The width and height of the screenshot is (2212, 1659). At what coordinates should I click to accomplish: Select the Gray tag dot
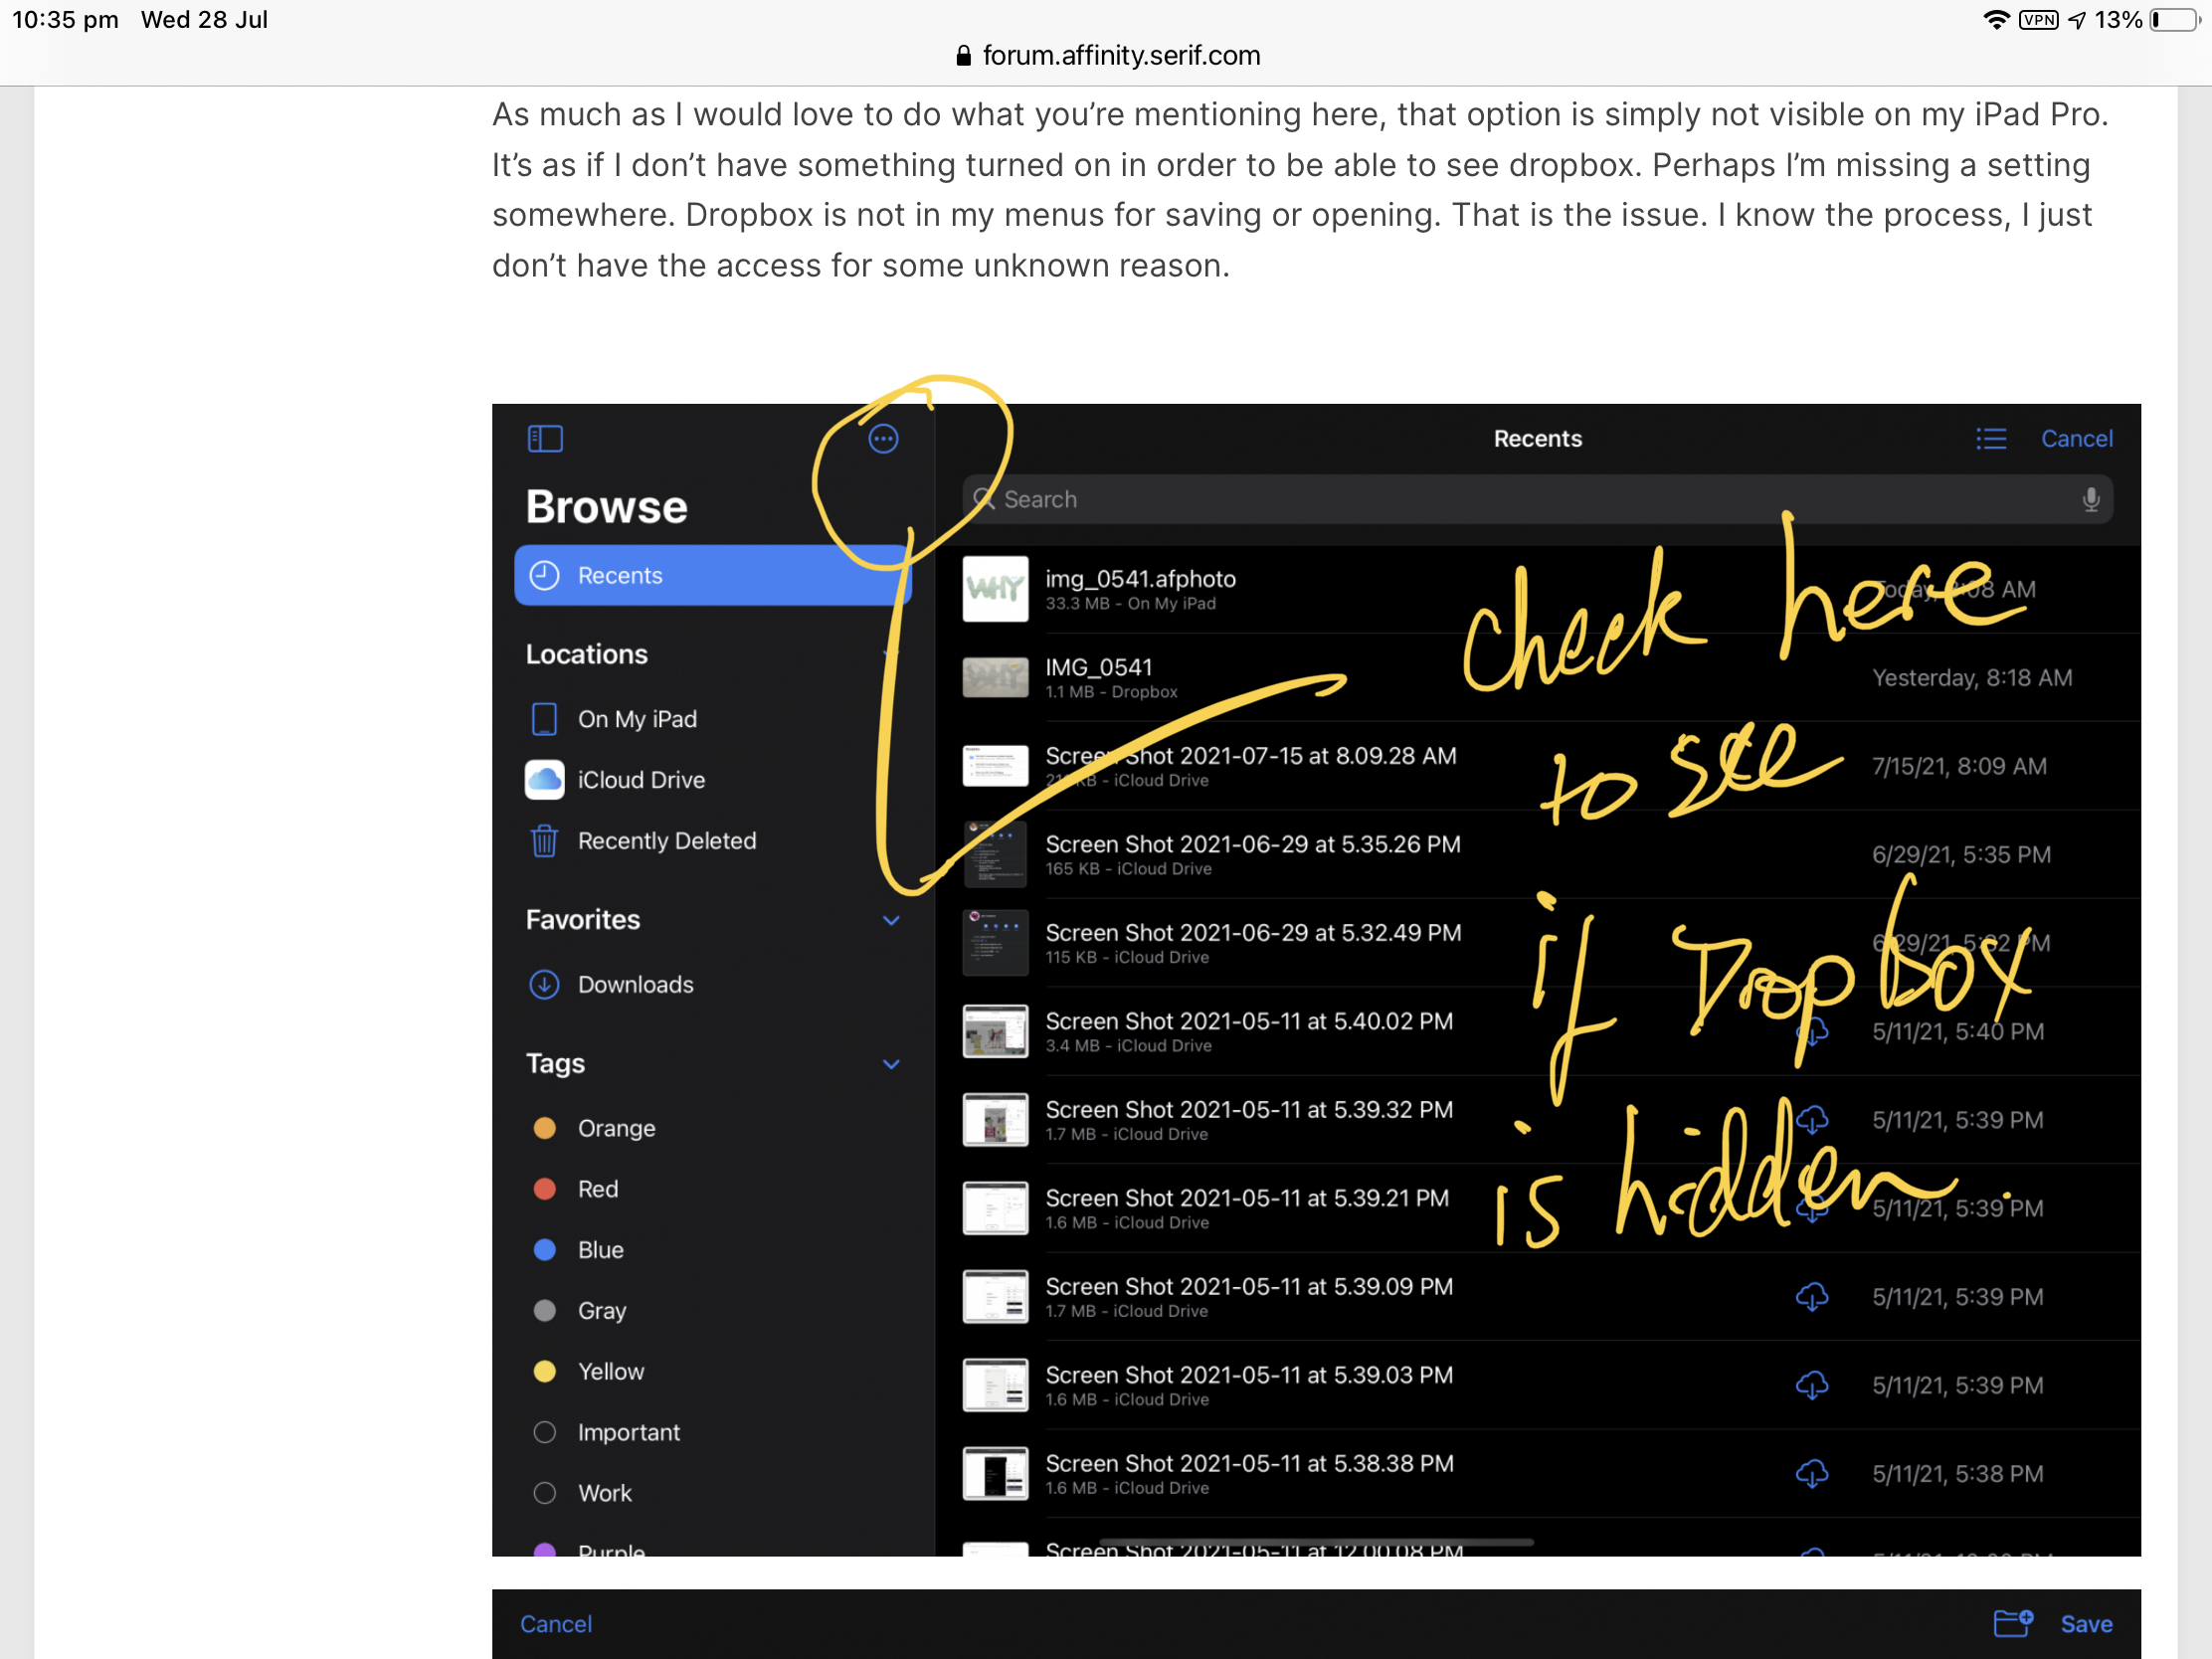coord(544,1310)
